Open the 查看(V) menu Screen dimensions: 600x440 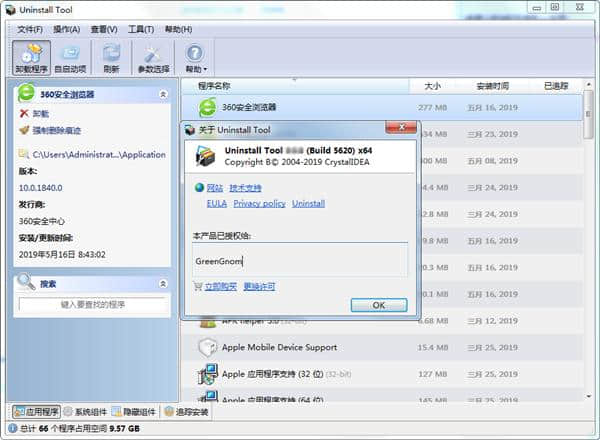click(104, 29)
